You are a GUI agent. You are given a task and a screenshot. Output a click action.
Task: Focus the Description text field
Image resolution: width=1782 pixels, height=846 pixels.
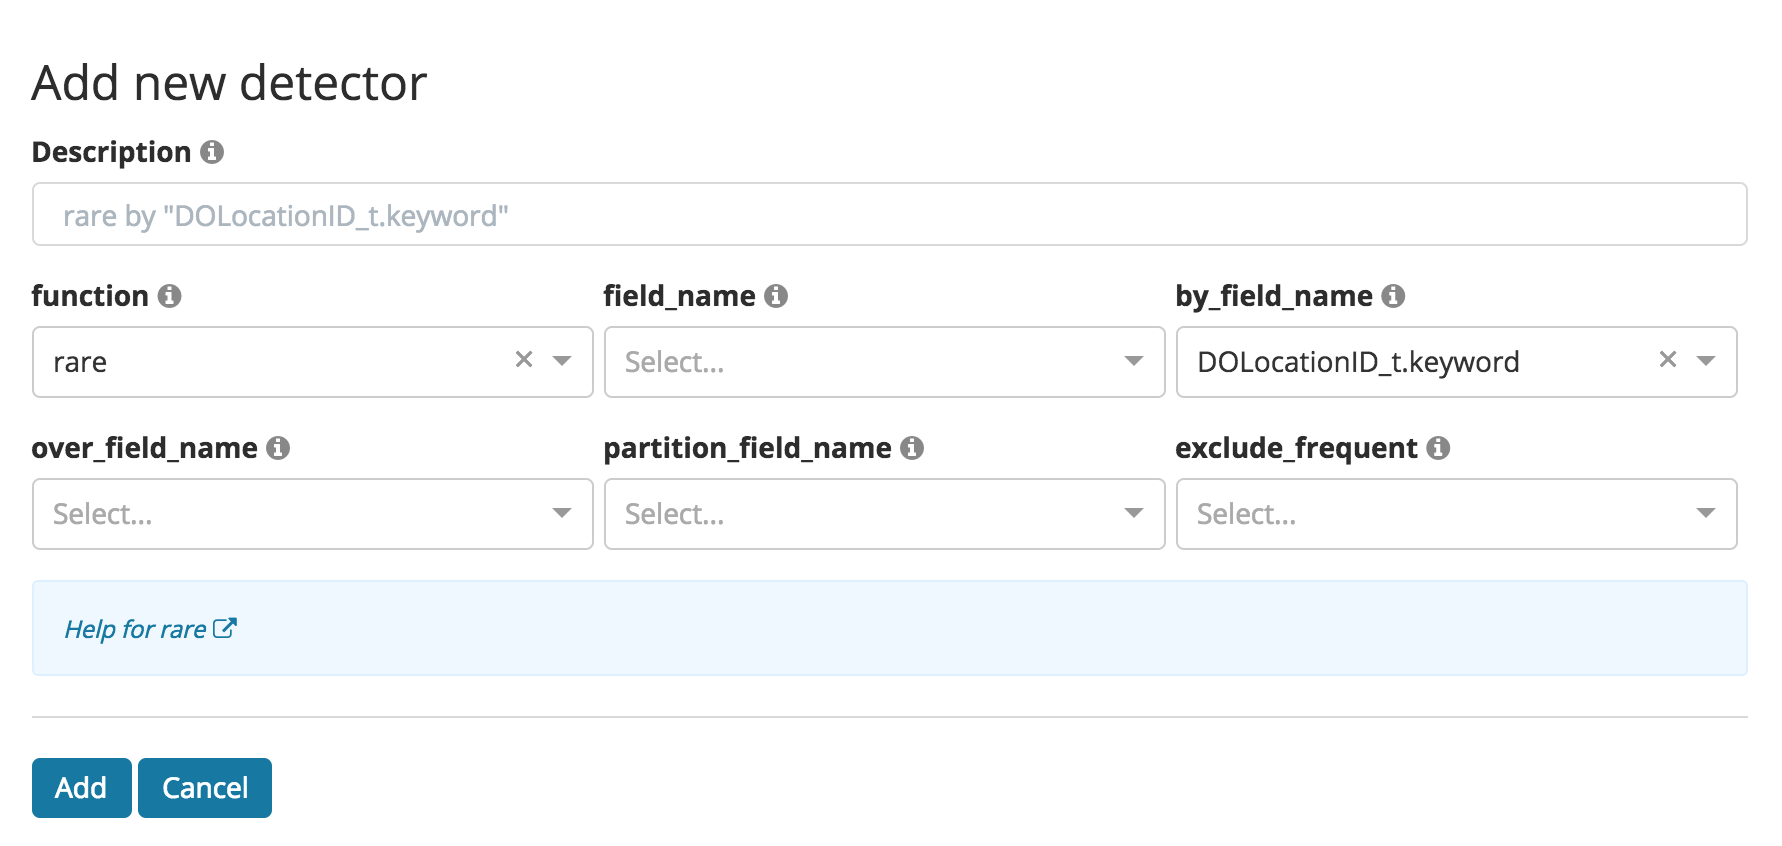tap(888, 215)
